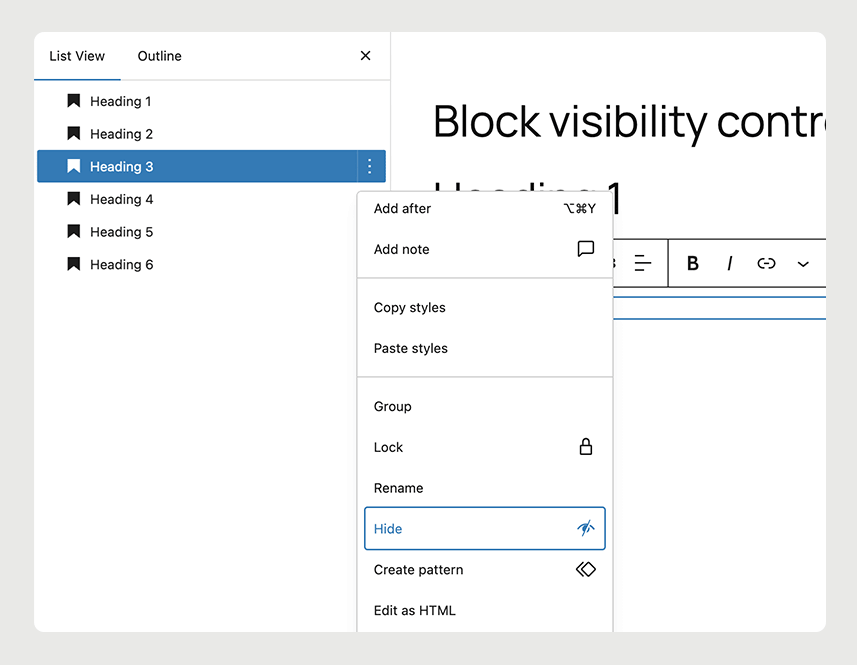
Task: Switch to the Outline tab
Action: (158, 56)
